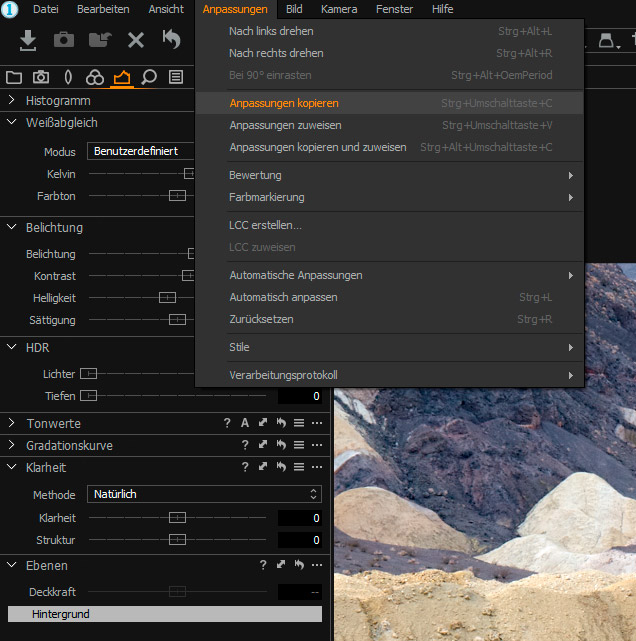Open the Bearbeiten menu

(x=103, y=9)
